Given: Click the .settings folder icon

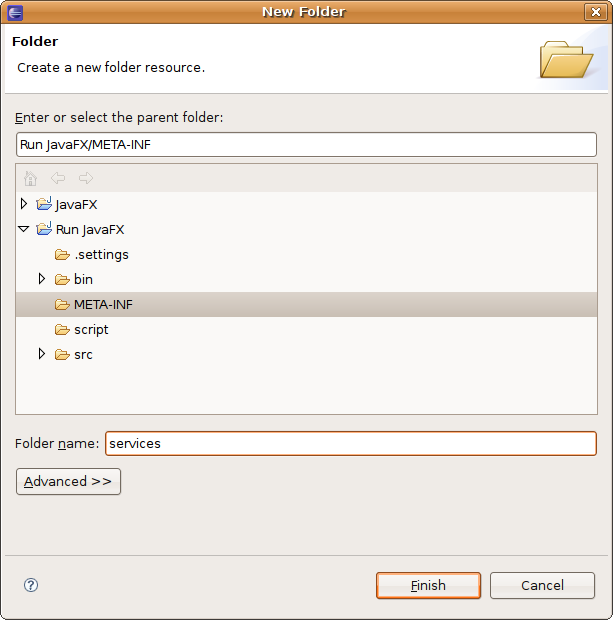Looking at the screenshot, I should pos(62,254).
